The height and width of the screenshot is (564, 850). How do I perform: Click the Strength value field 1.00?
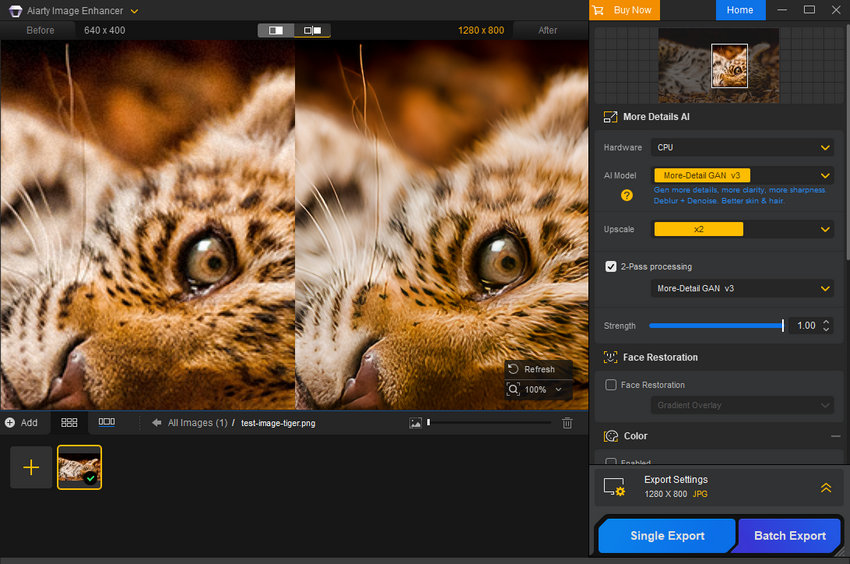806,325
